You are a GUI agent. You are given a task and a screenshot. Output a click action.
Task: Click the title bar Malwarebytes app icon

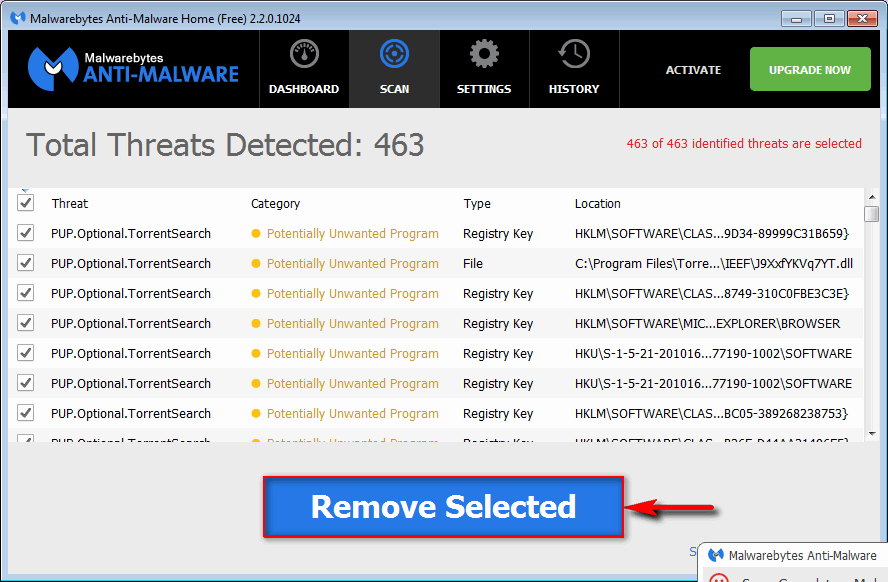point(18,18)
